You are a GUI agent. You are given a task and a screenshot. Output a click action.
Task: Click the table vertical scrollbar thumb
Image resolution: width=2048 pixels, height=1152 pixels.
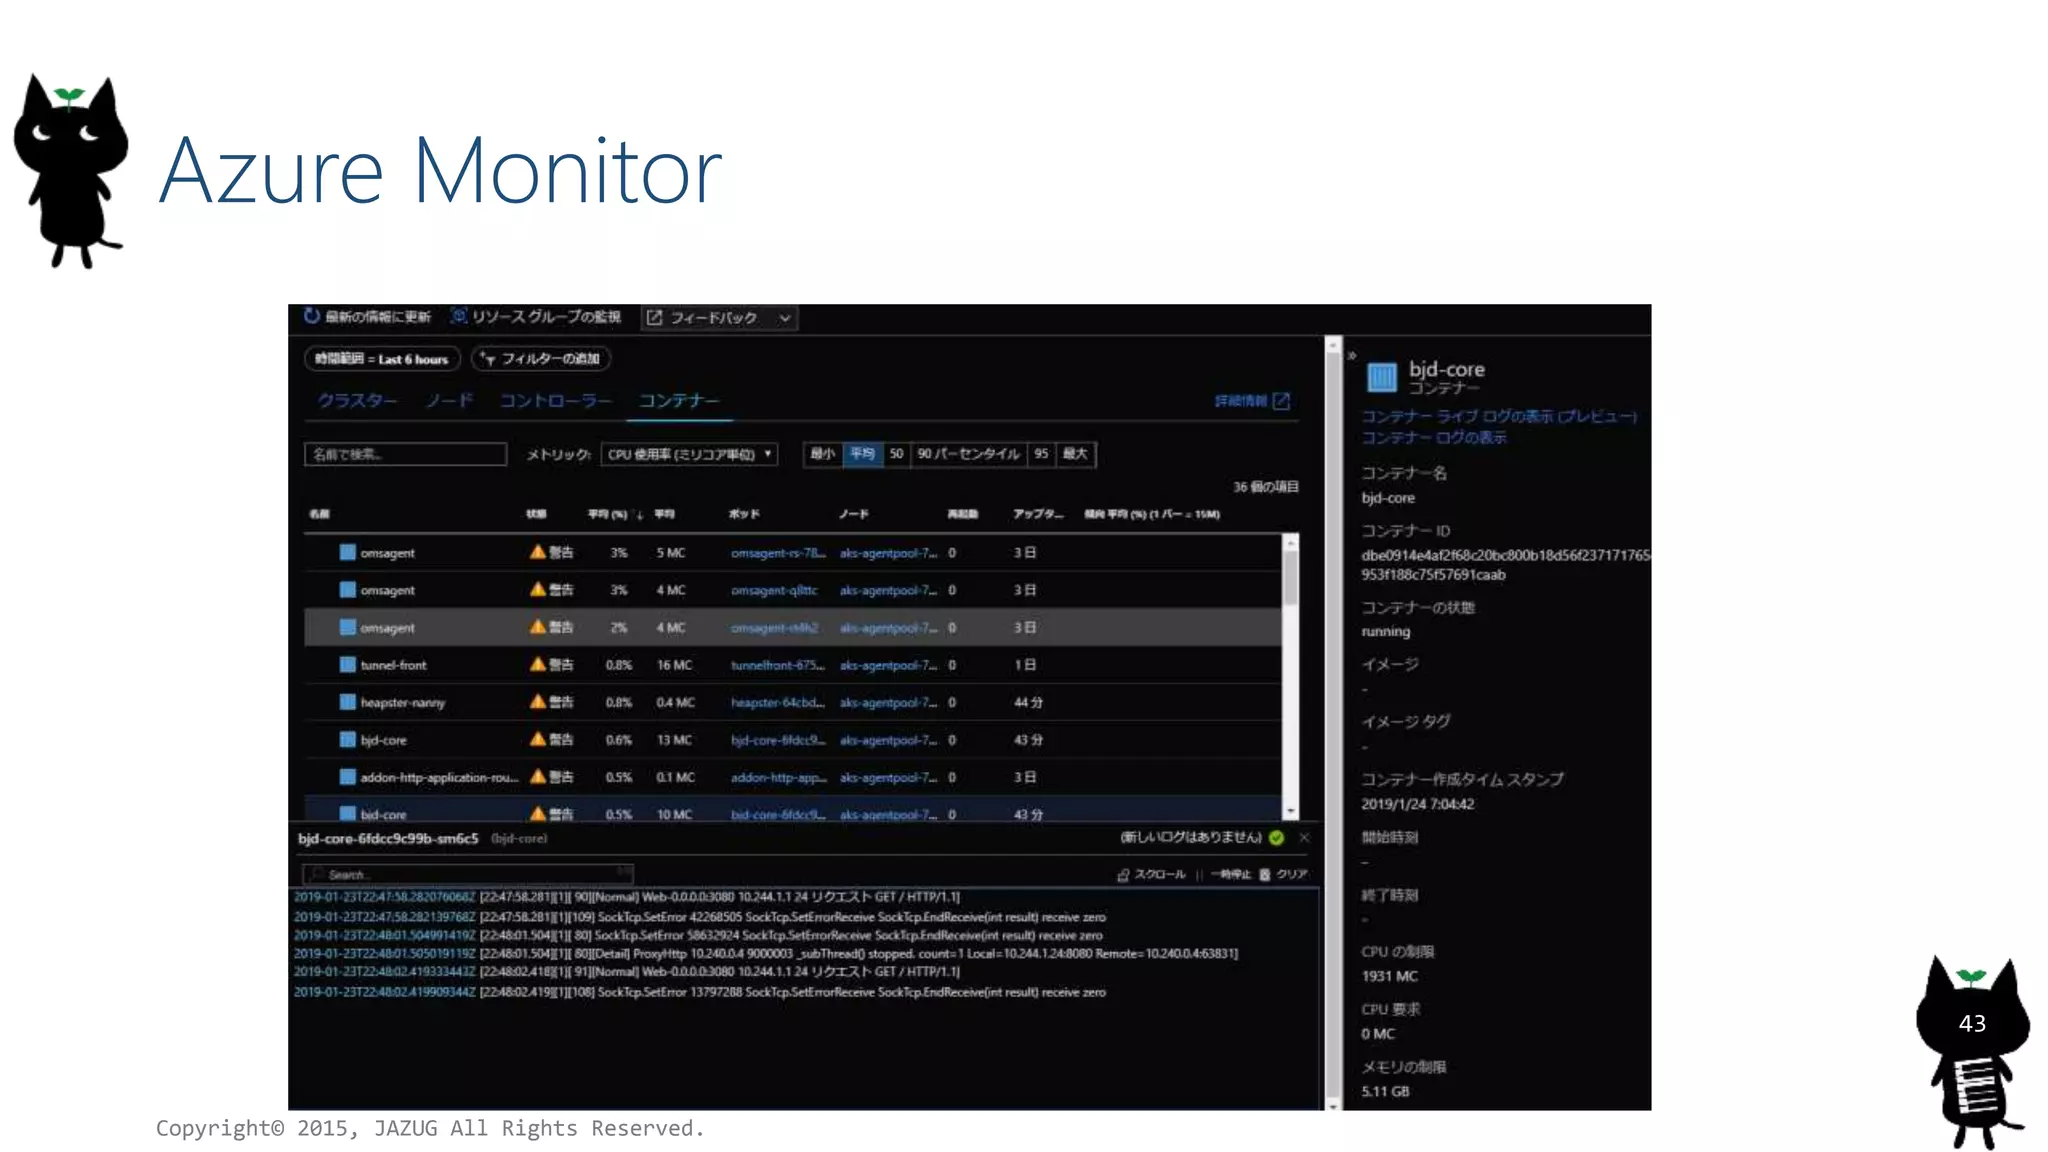click(1290, 576)
